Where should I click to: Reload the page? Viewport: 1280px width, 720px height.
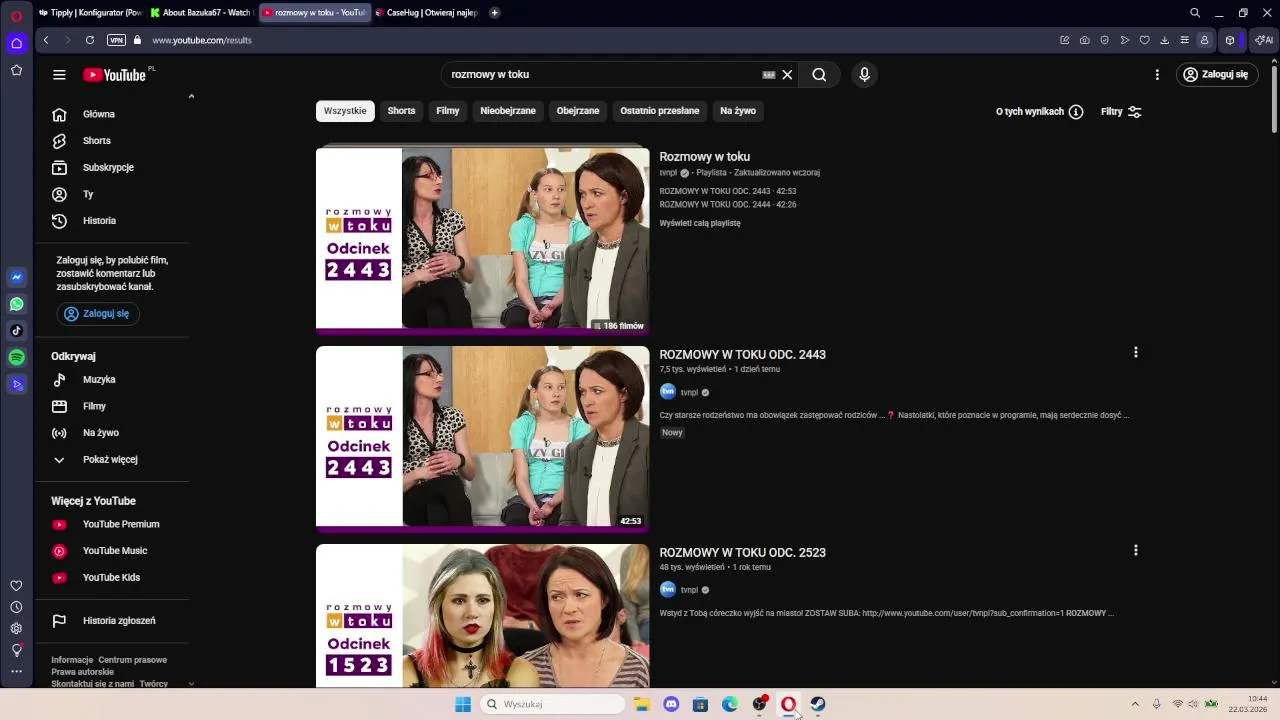[x=90, y=40]
